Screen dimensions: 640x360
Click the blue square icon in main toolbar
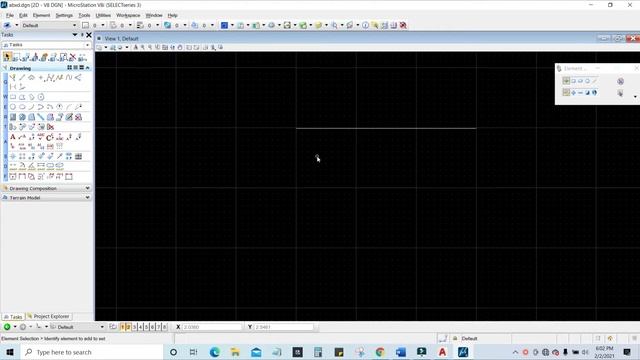[224, 25]
